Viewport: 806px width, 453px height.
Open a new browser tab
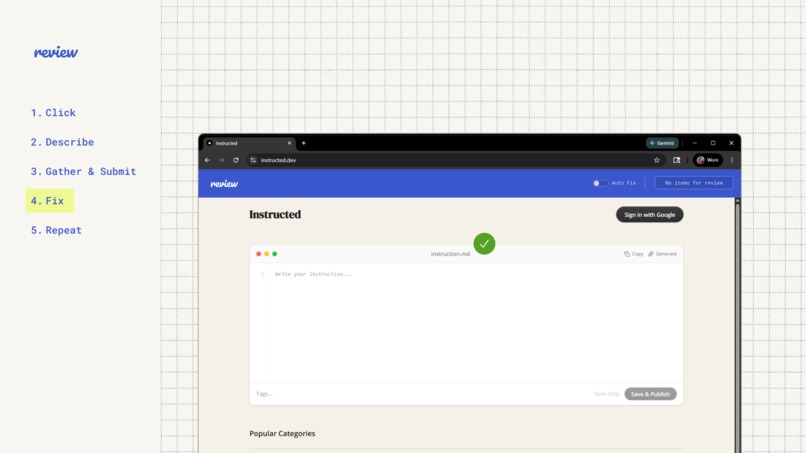pos(303,143)
